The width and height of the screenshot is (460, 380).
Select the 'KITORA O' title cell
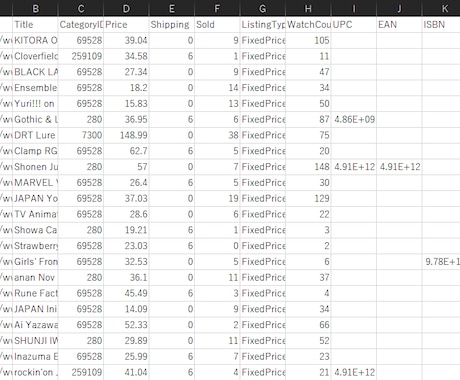pyautogui.click(x=35, y=40)
